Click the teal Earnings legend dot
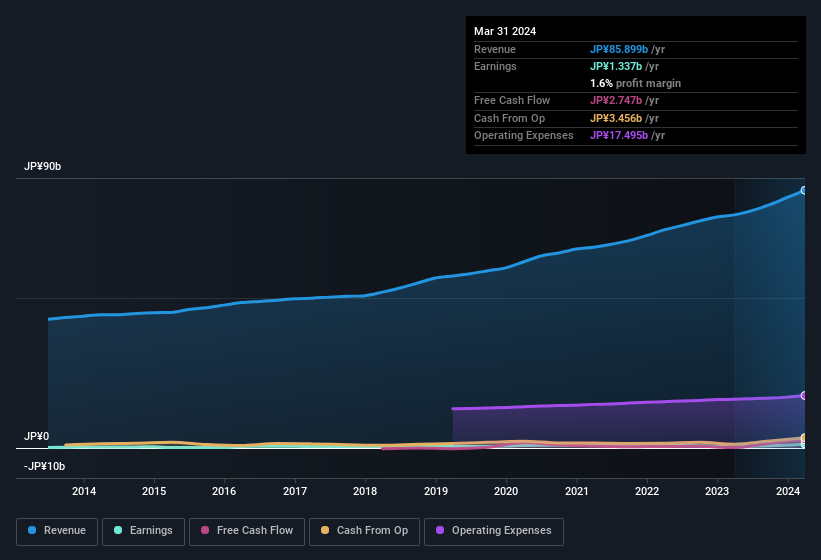 click(x=119, y=531)
